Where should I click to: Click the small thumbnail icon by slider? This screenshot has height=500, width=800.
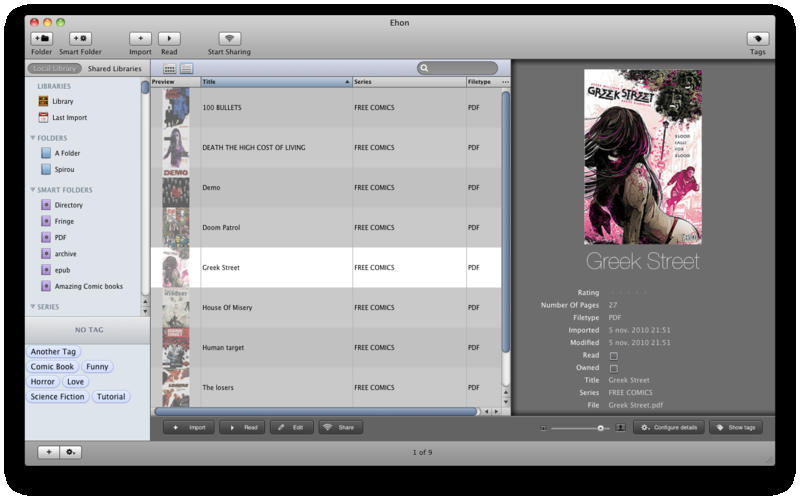(543, 428)
